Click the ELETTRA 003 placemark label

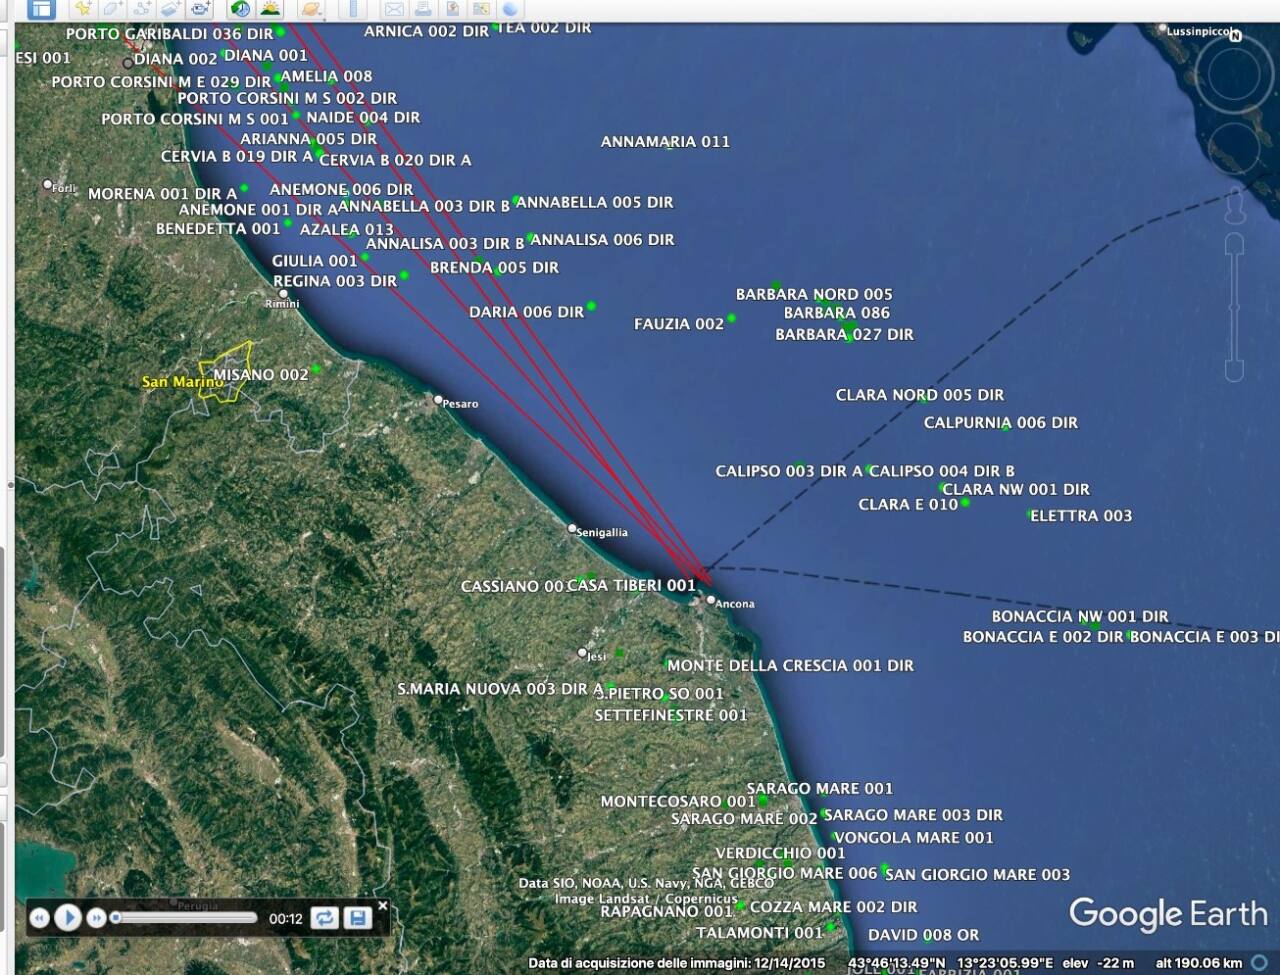(x=1081, y=516)
